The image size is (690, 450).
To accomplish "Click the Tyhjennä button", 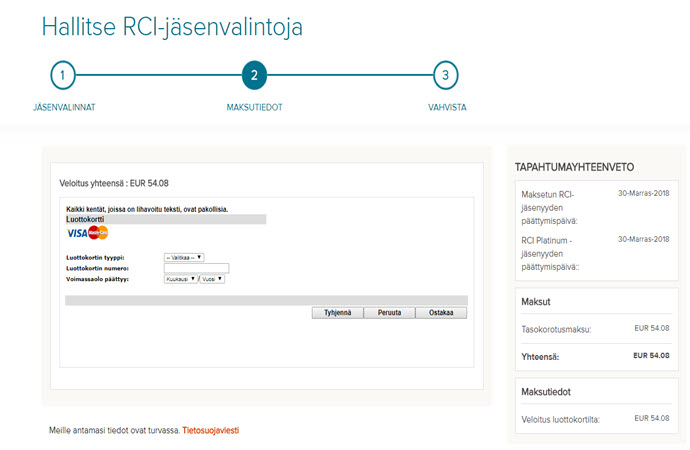I will 338,312.
